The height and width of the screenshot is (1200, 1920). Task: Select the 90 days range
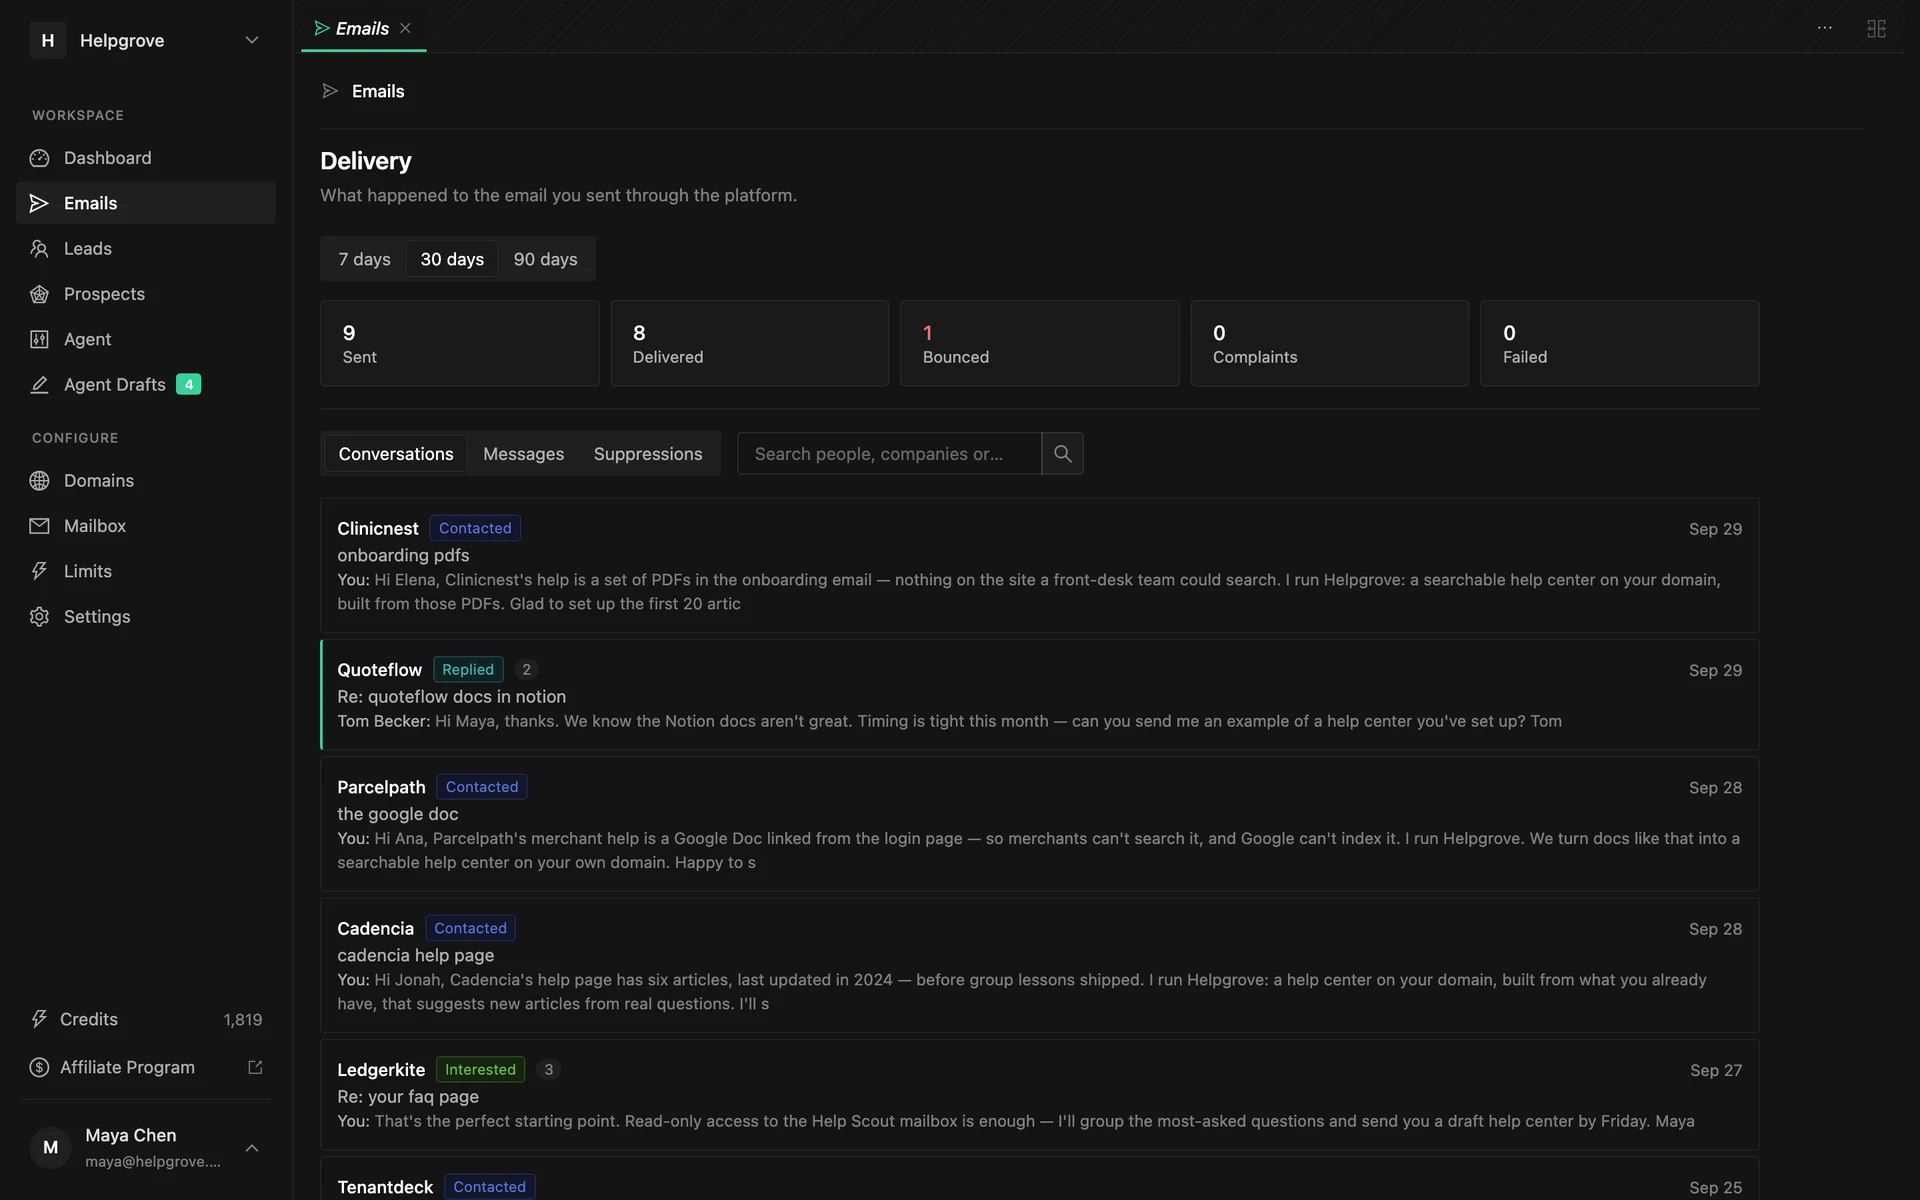tap(545, 259)
